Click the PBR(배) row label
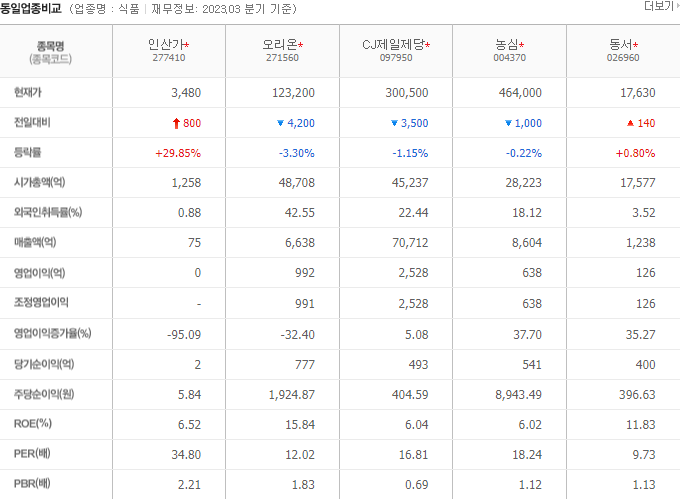The height and width of the screenshot is (500, 680). 32,484
